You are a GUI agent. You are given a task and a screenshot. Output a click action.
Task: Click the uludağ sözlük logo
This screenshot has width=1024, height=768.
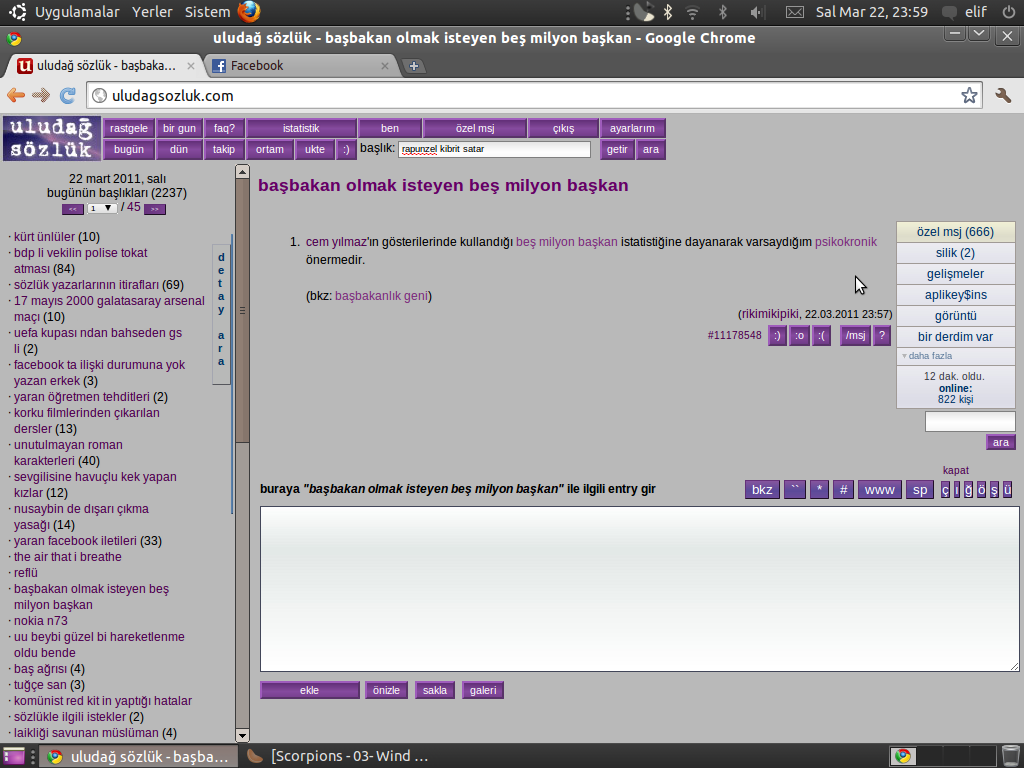click(52, 138)
